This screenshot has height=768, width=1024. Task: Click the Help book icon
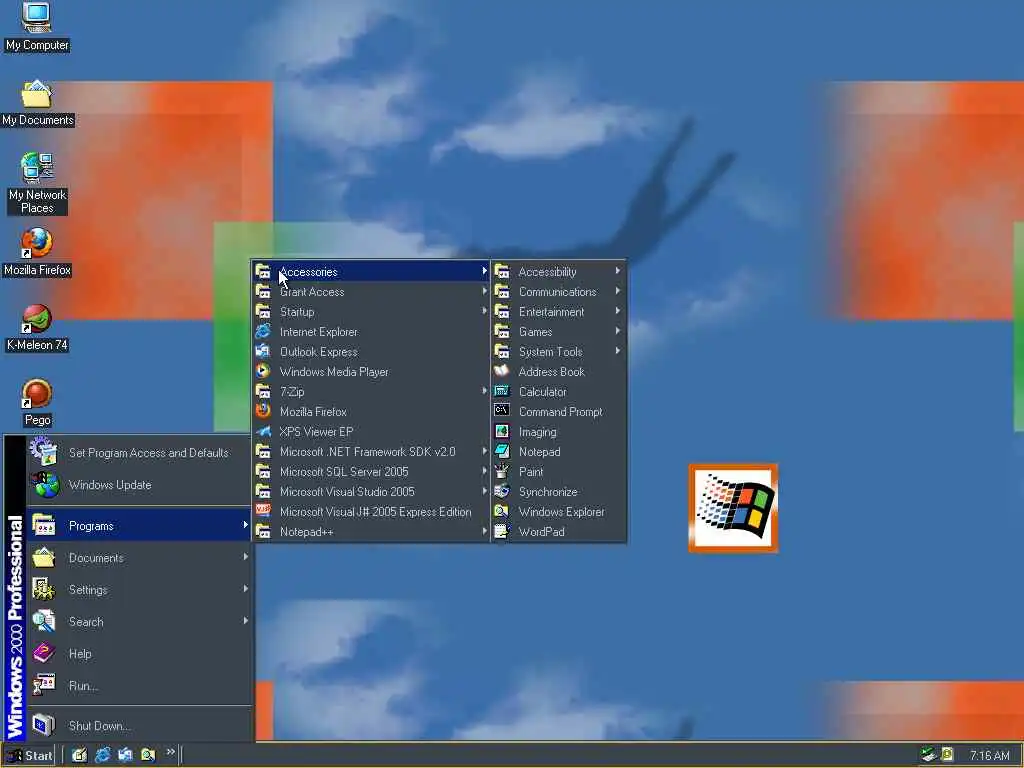tap(44, 653)
